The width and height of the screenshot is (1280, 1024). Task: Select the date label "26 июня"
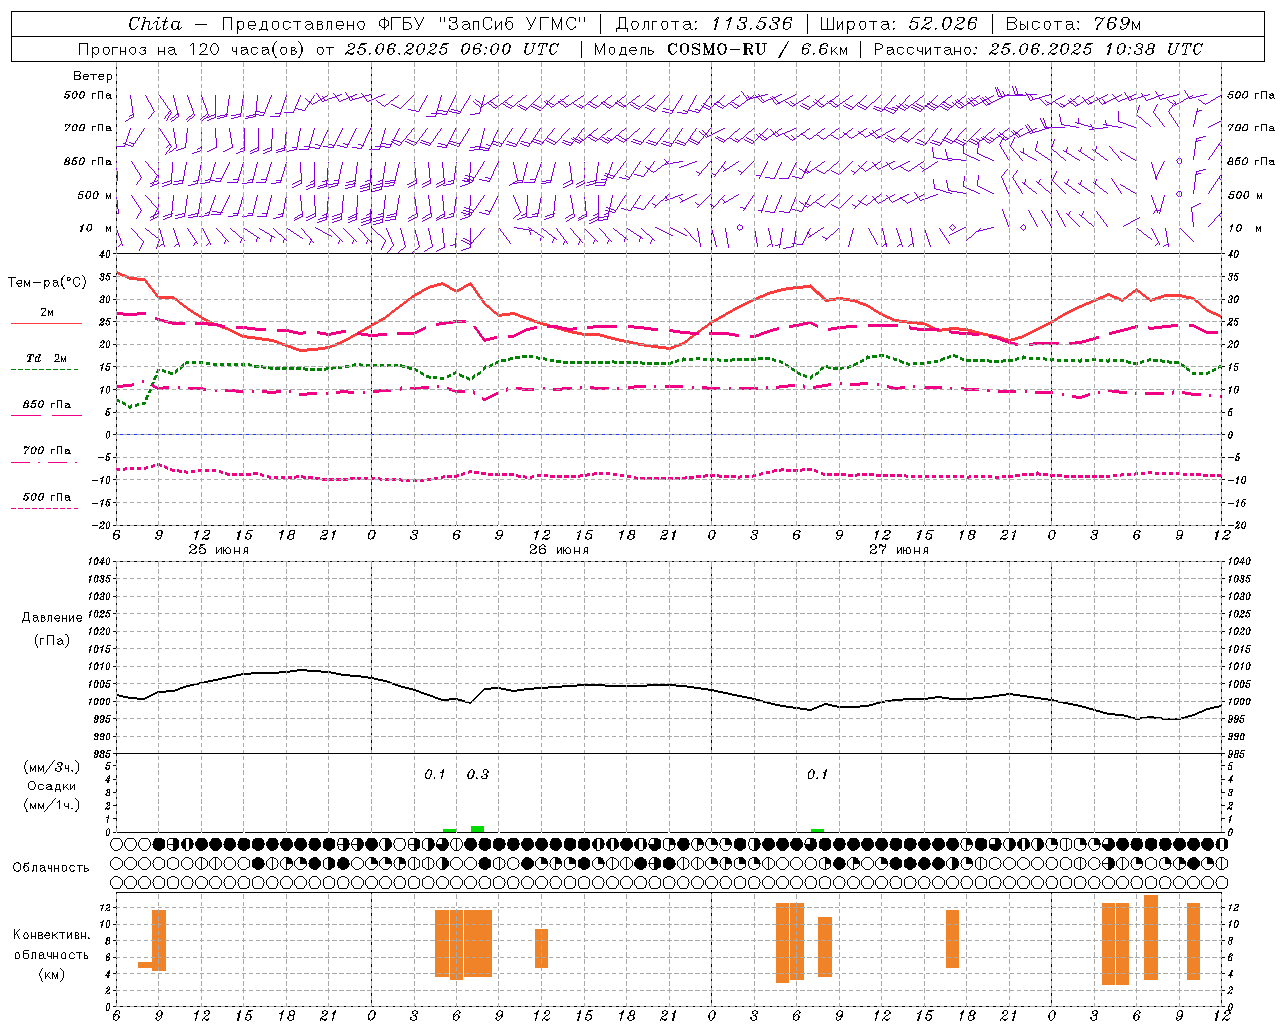click(558, 549)
